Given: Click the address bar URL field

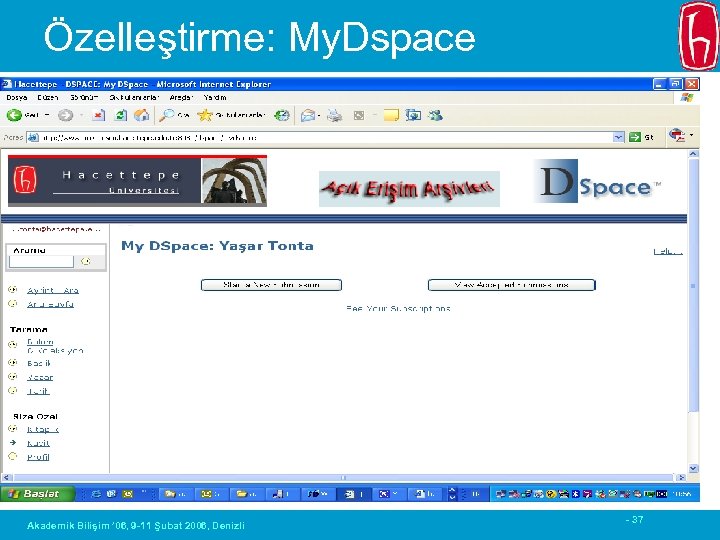Looking at the screenshot, I should tap(326, 137).
